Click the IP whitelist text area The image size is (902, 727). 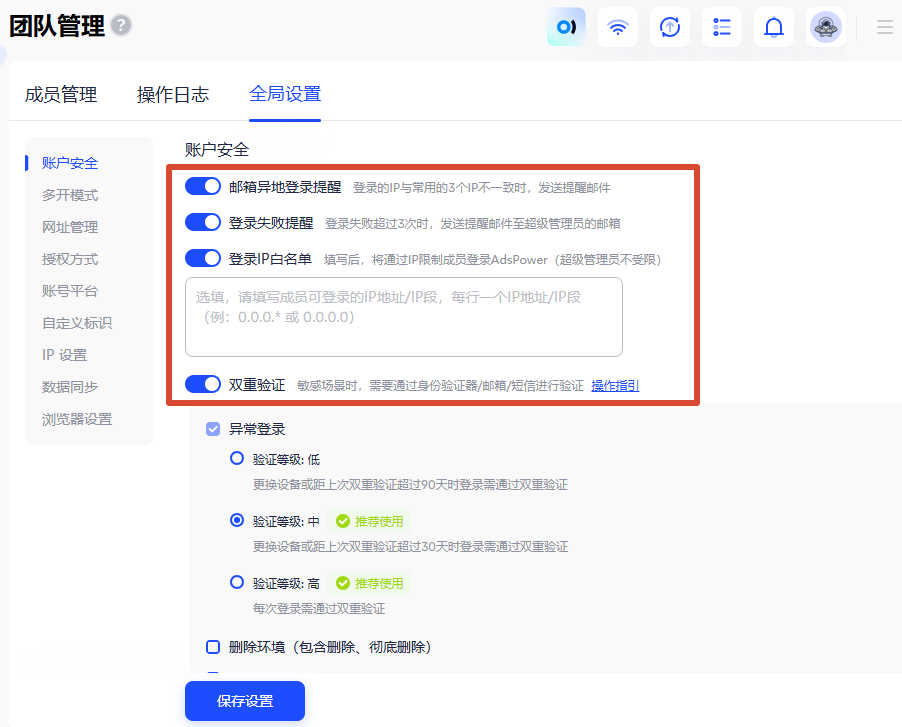pyautogui.click(x=404, y=317)
